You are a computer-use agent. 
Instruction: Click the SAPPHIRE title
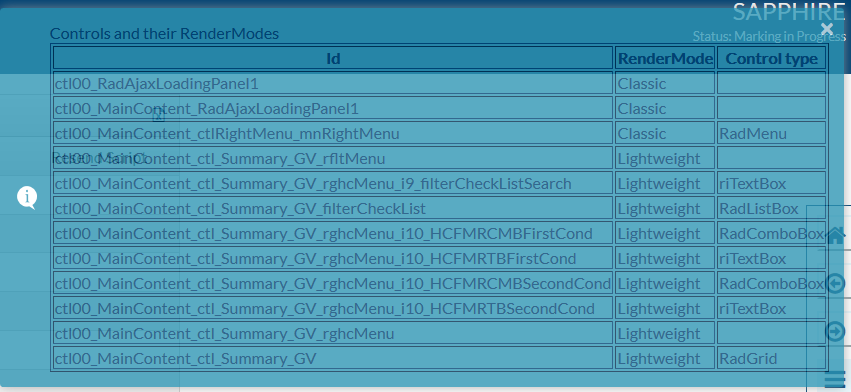pyautogui.click(x=789, y=12)
